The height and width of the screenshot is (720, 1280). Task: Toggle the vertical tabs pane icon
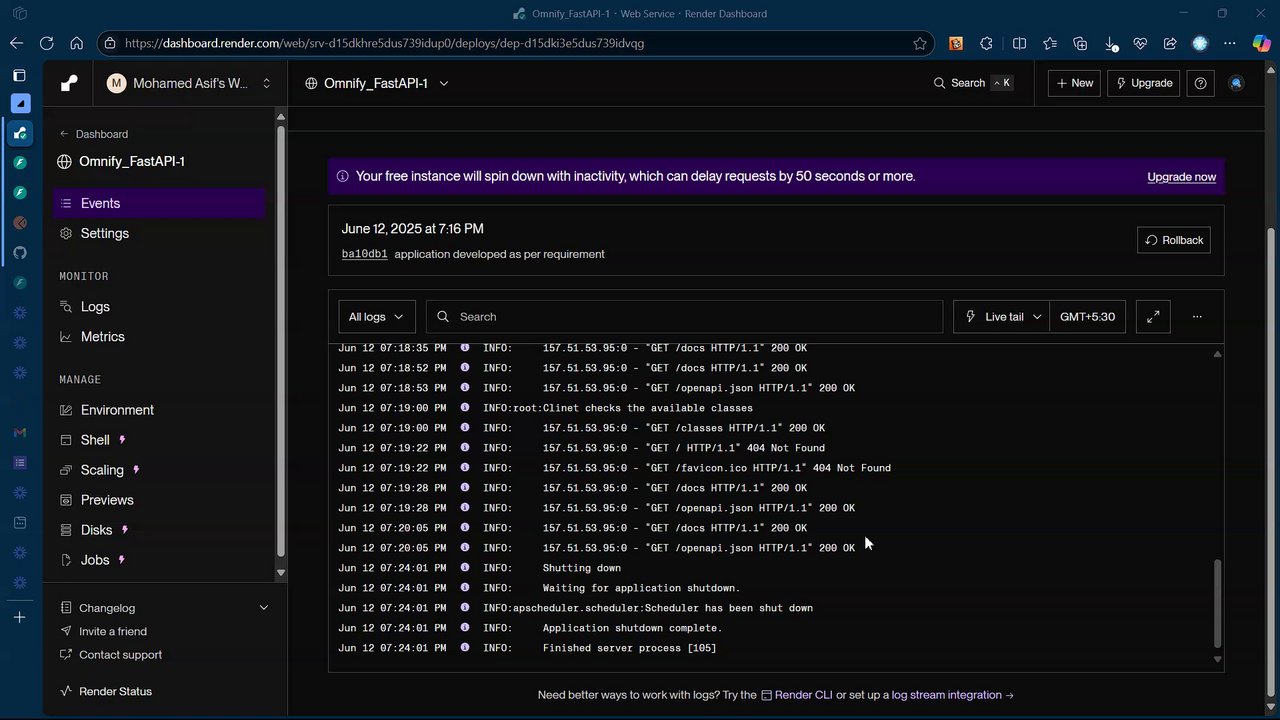(x=20, y=75)
